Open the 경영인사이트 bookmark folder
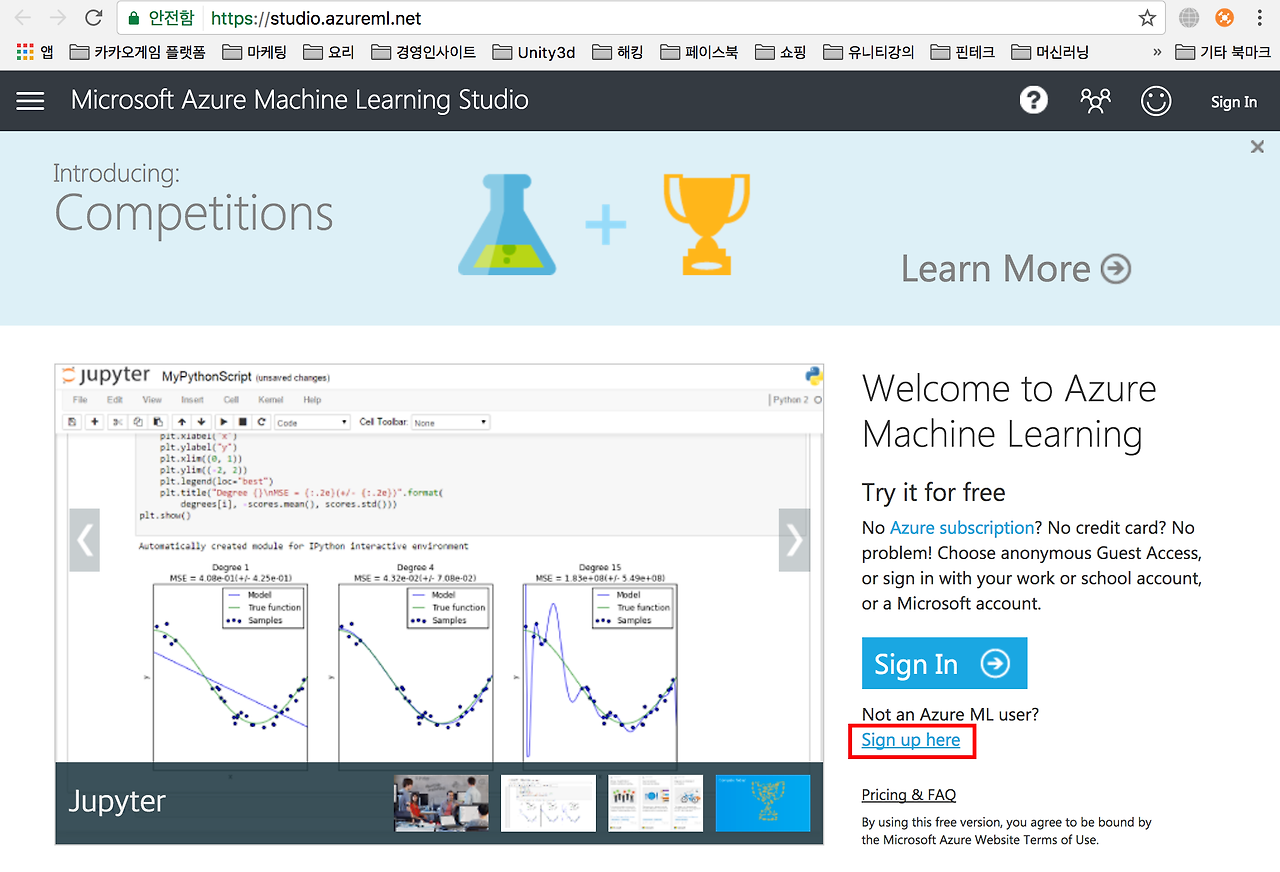The width and height of the screenshot is (1280, 872). [423, 52]
